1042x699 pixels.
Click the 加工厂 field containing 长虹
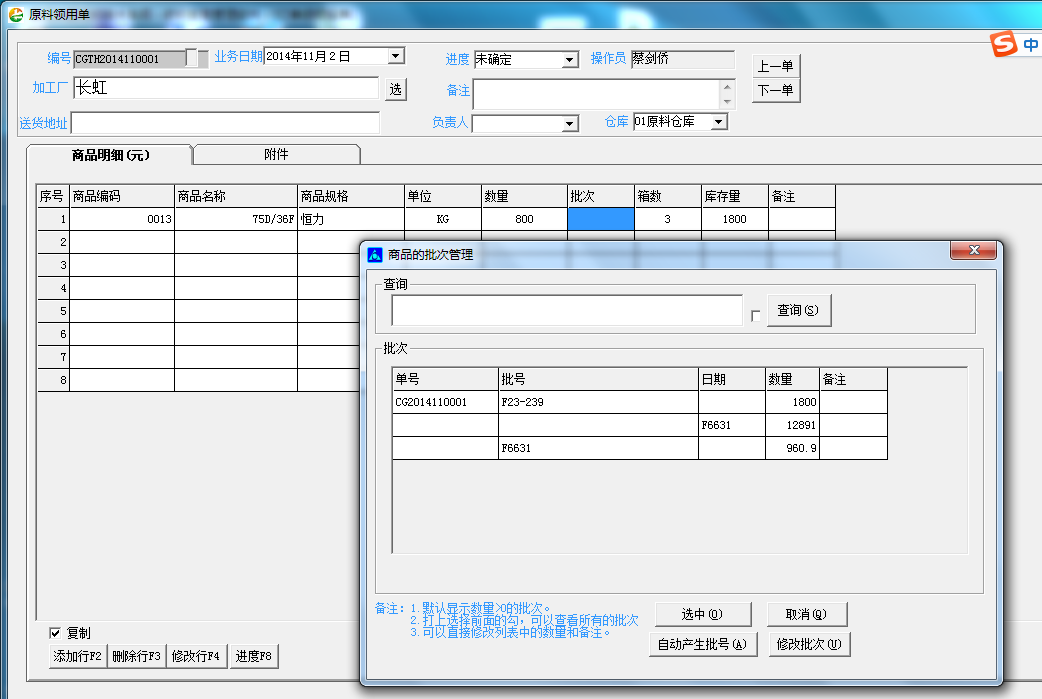pyautogui.click(x=226, y=88)
